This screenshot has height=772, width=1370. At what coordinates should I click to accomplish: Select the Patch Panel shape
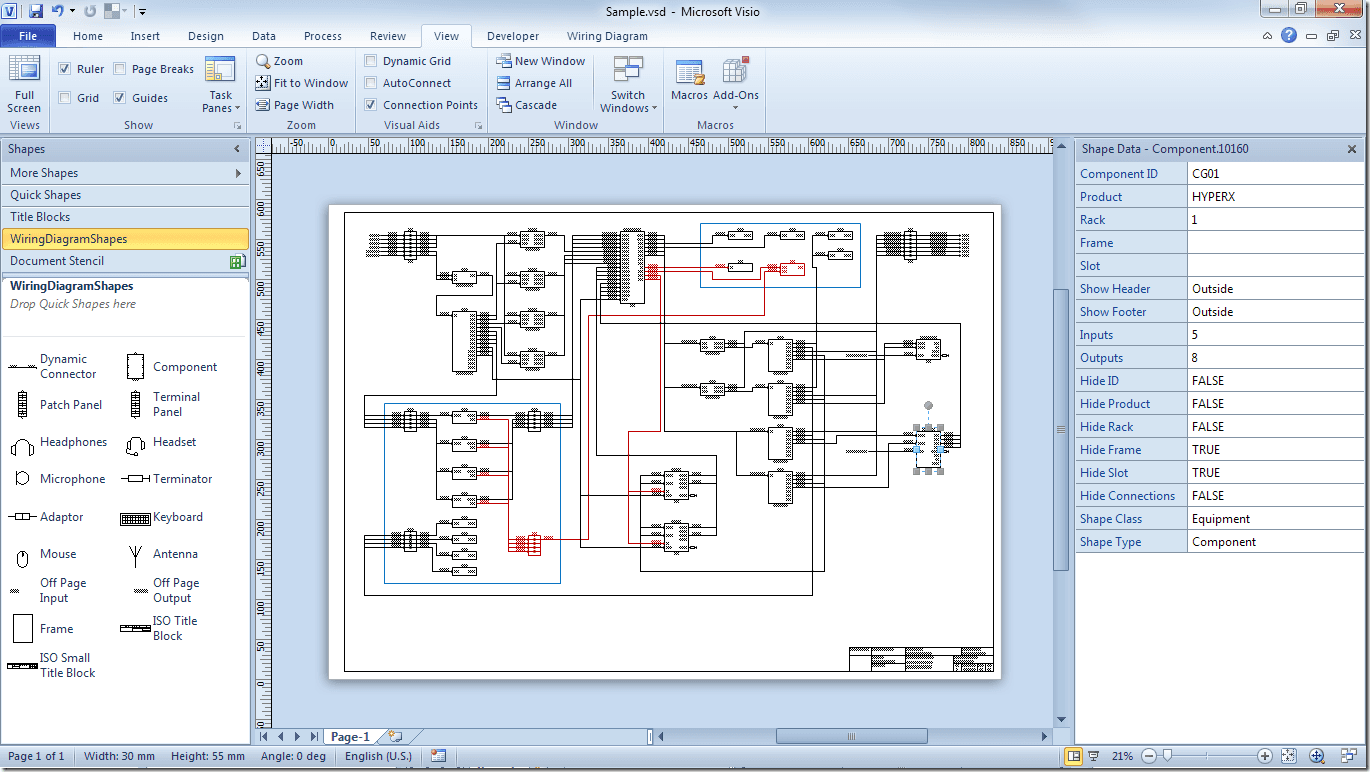(x=72, y=404)
